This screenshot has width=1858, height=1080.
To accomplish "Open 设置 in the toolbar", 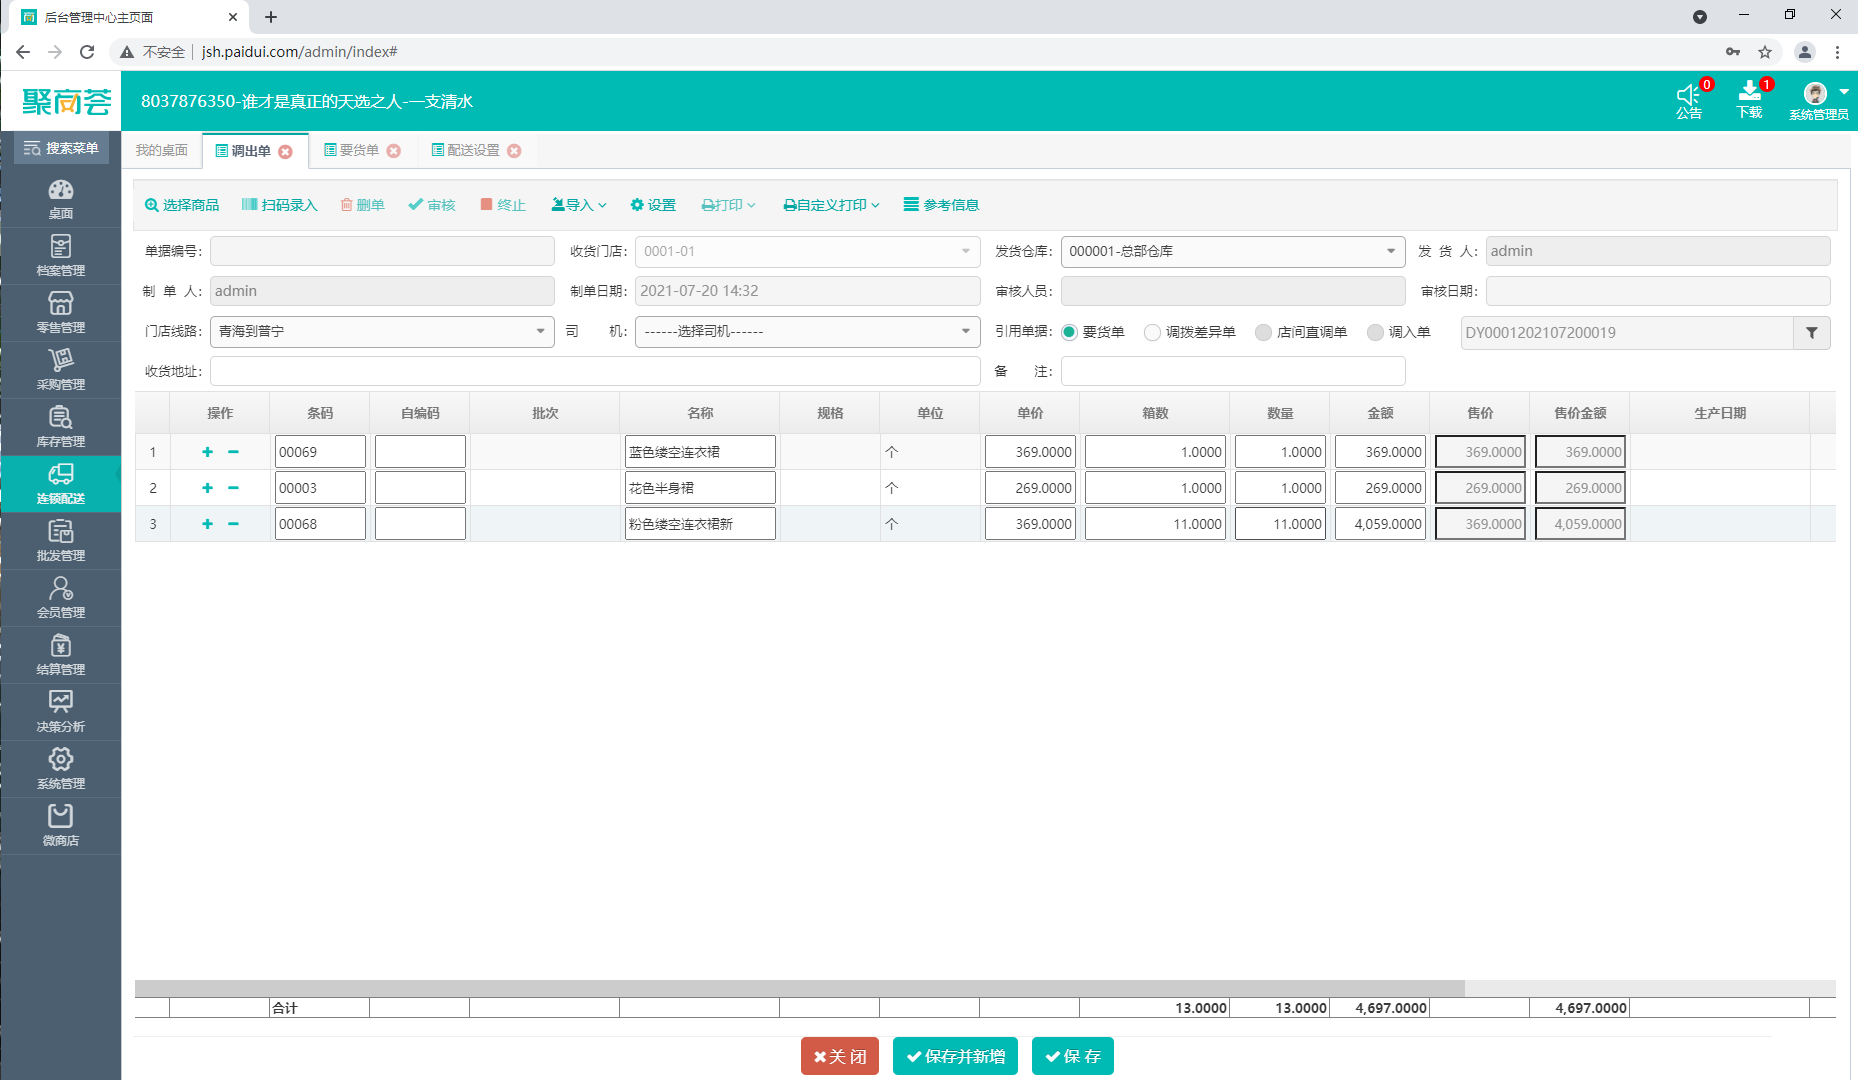I will click(x=653, y=205).
